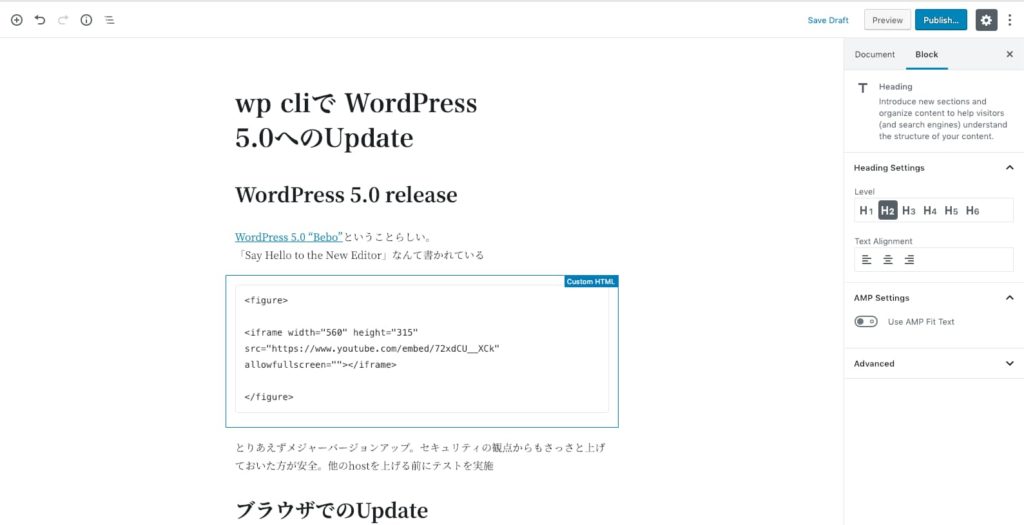Collapse the AMP Settings section
The width and height of the screenshot is (1024, 525).
tap(933, 298)
